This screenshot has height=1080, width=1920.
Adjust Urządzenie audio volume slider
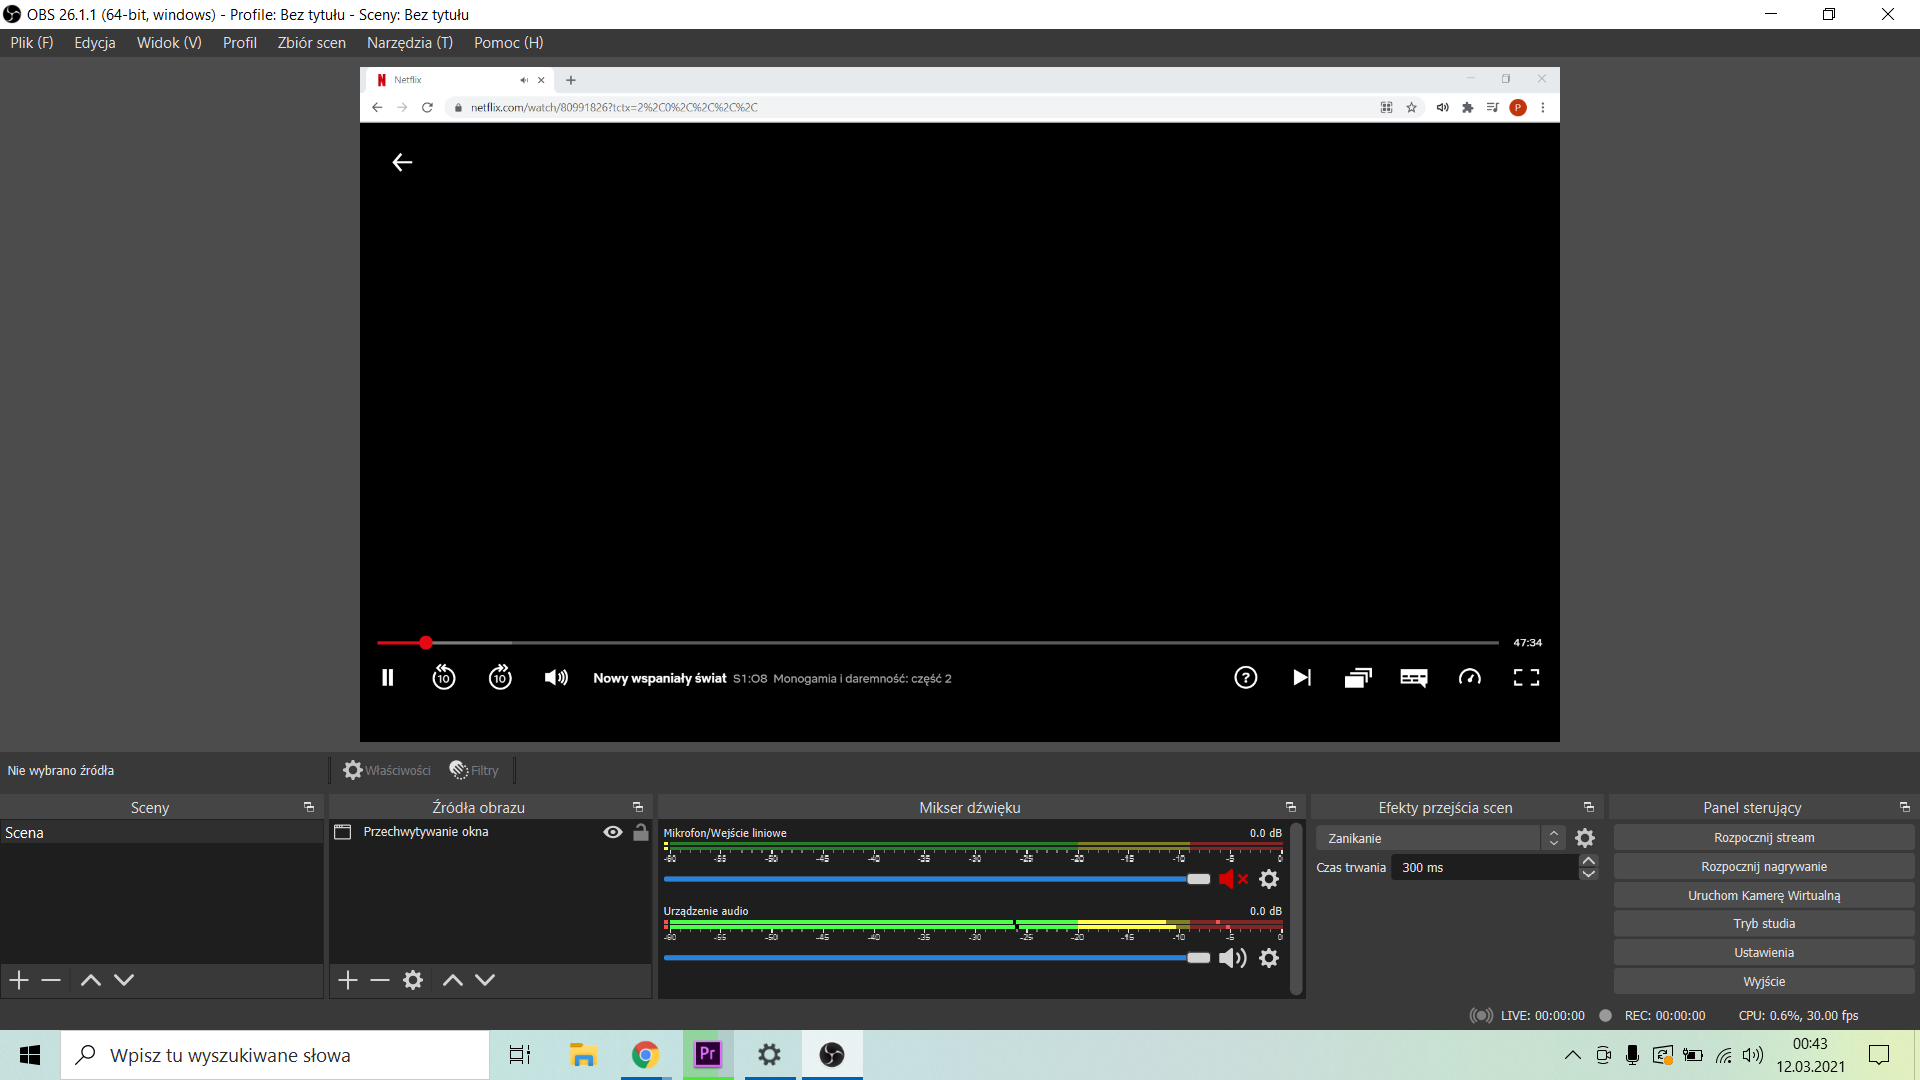(x=937, y=958)
